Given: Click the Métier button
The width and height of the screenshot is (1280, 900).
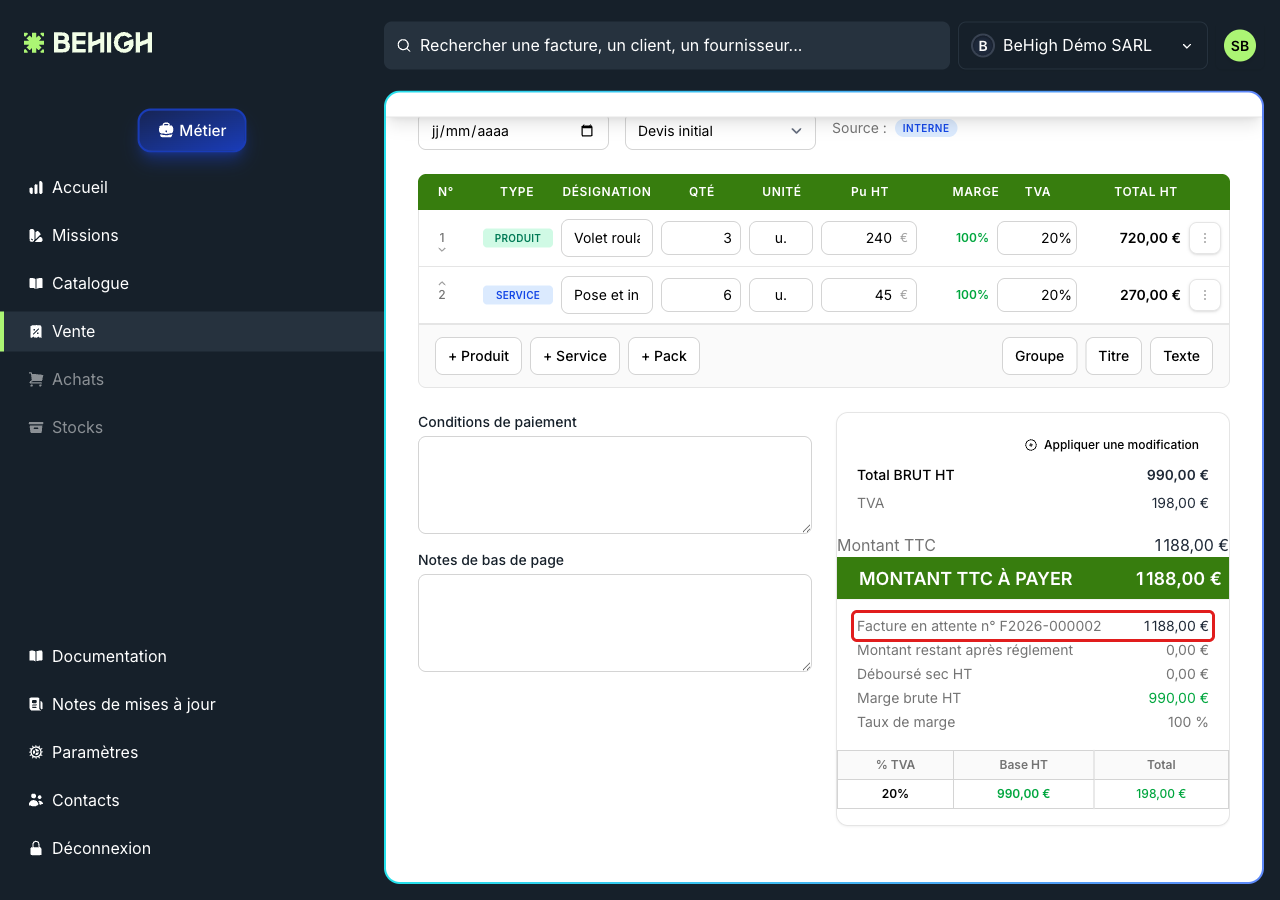Looking at the screenshot, I should tap(192, 130).
